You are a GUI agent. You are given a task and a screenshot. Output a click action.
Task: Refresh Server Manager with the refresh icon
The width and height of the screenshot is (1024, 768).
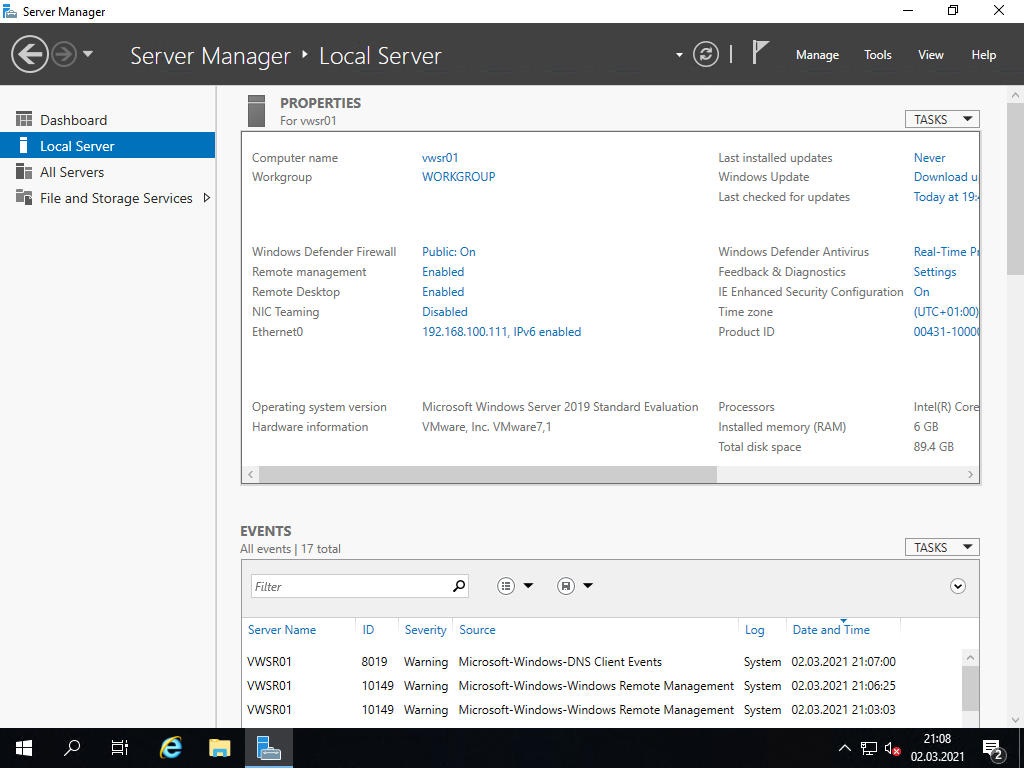click(706, 54)
